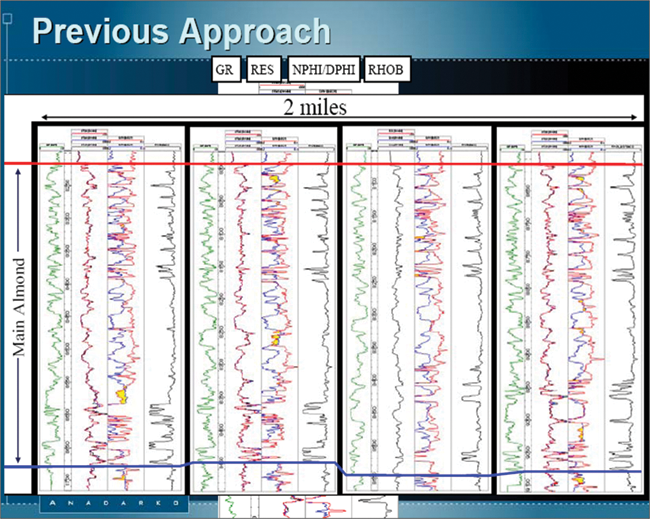
Task: Click the Previous Approach slide title
Action: point(181,31)
